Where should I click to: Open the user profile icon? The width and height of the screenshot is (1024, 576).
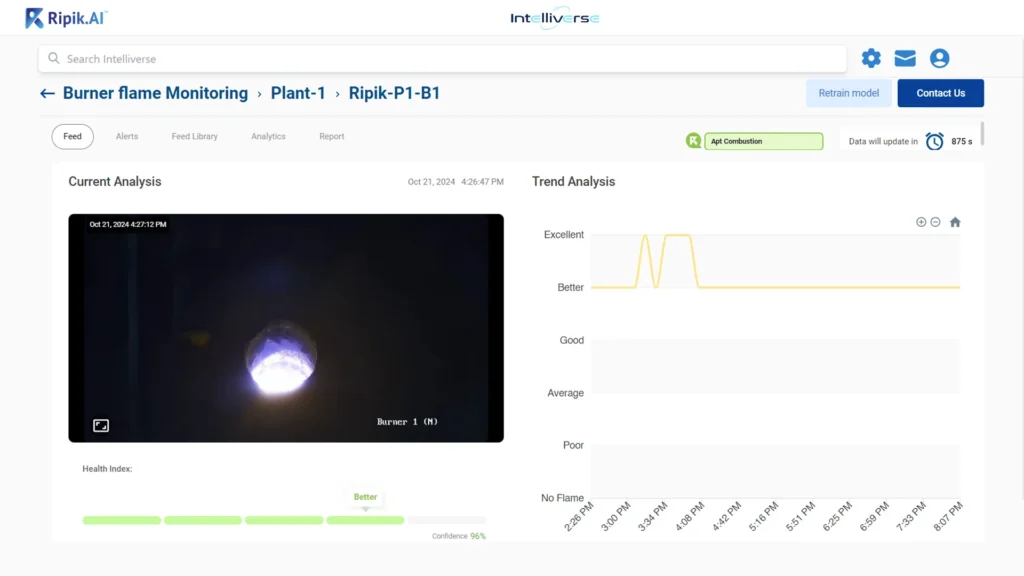pyautogui.click(x=939, y=59)
